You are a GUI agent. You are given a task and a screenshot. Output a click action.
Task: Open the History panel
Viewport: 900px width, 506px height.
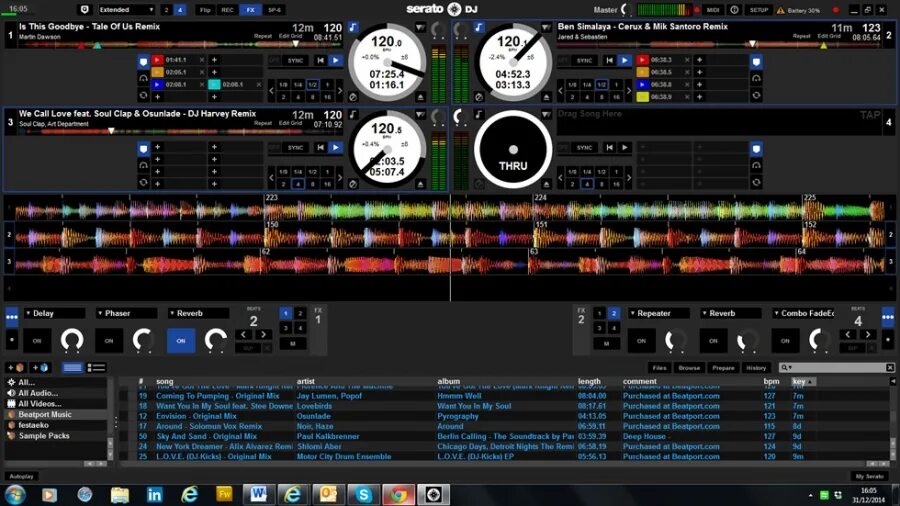pyautogui.click(x=756, y=368)
